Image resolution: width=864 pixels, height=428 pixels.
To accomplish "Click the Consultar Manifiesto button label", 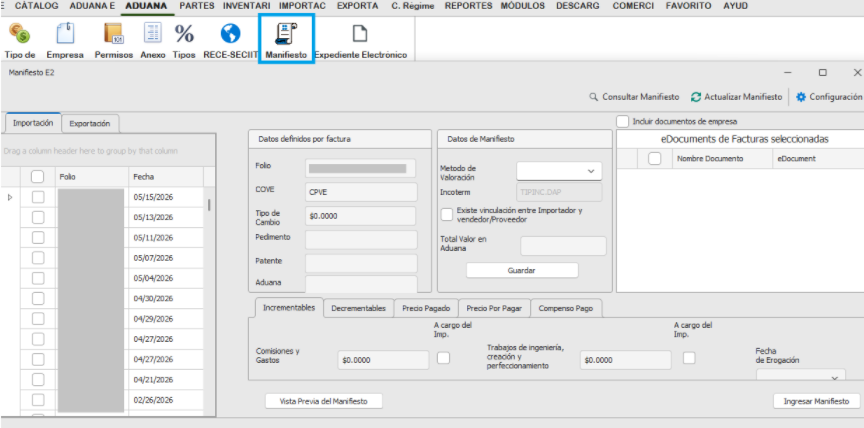I will coord(640,97).
